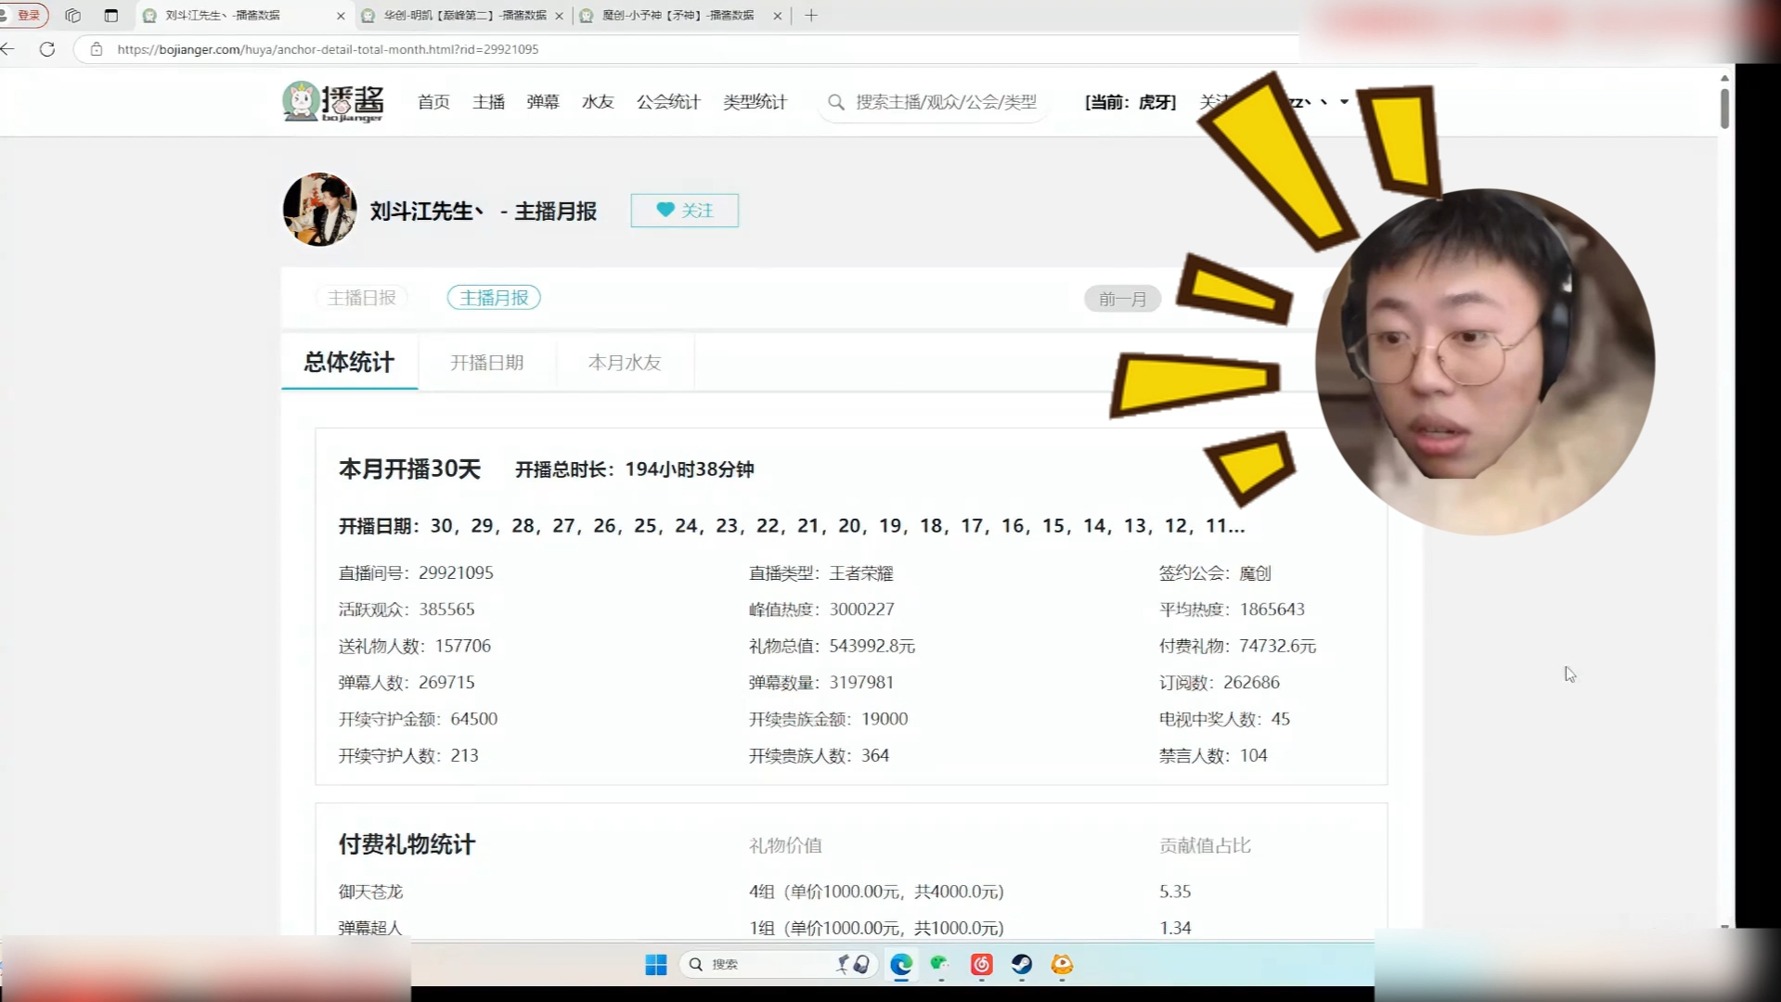
Task: Open WeChat from the taskbar
Action: pyautogui.click(x=940, y=964)
